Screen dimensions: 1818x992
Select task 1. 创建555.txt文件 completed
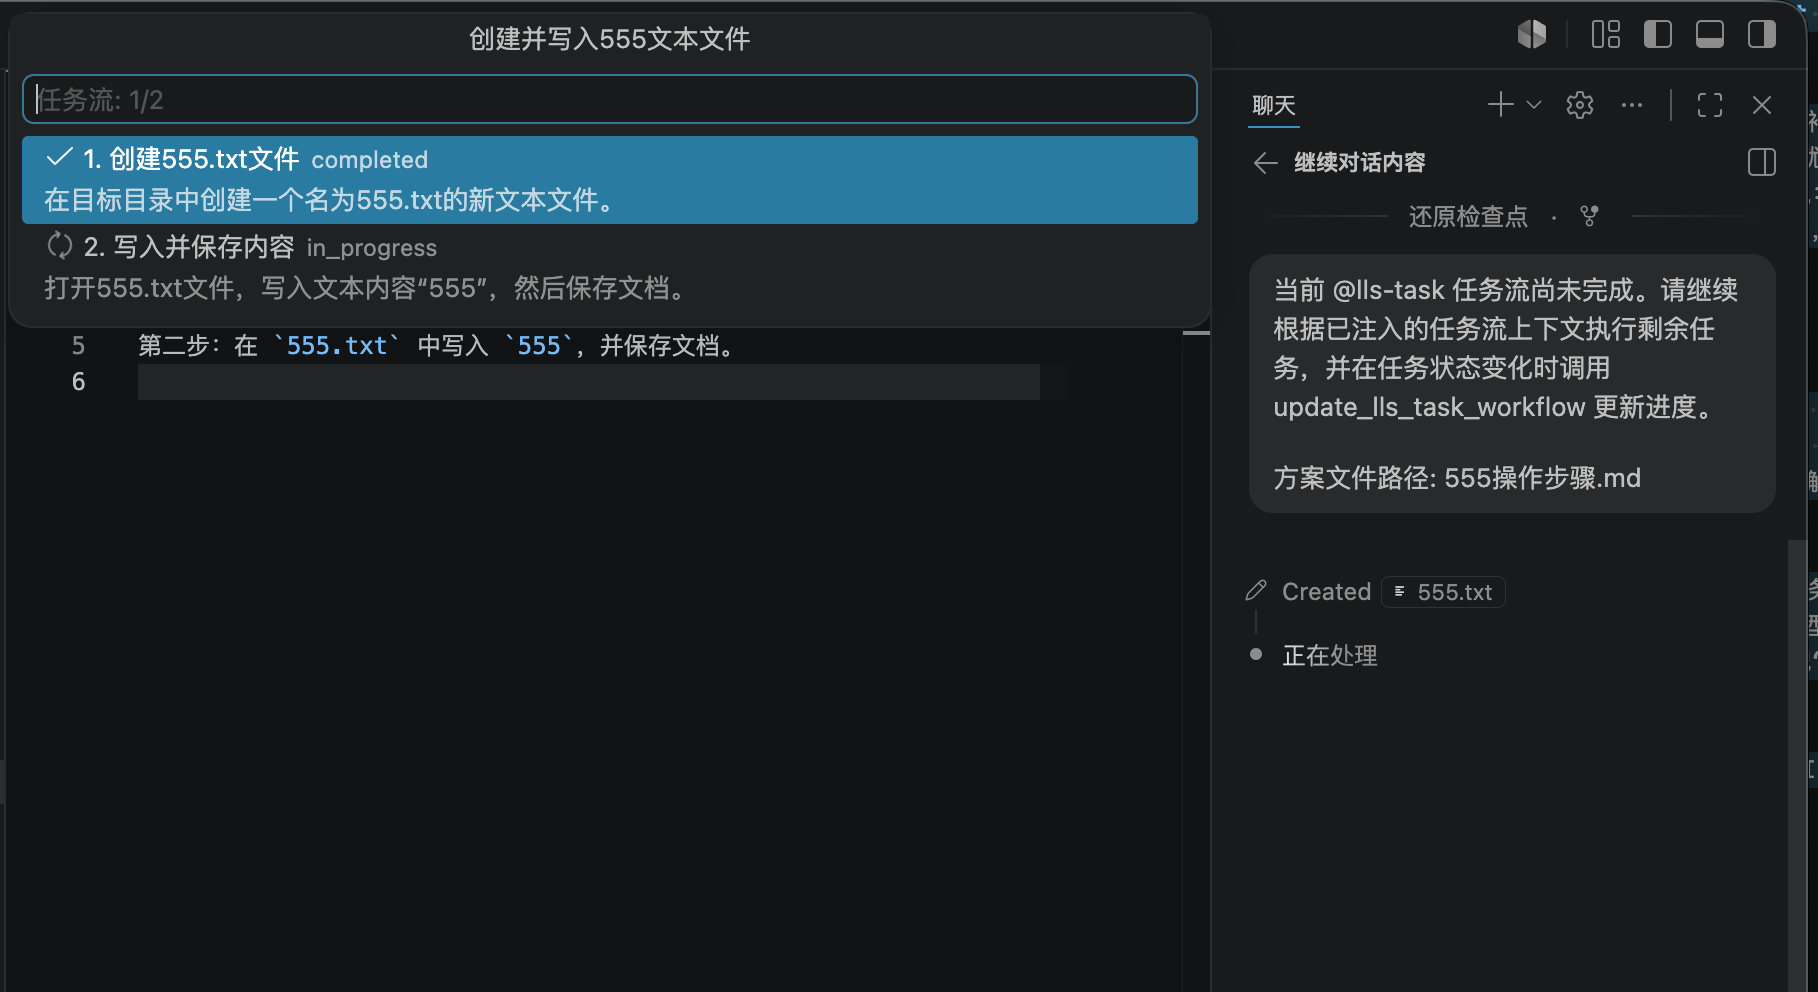tap(610, 180)
